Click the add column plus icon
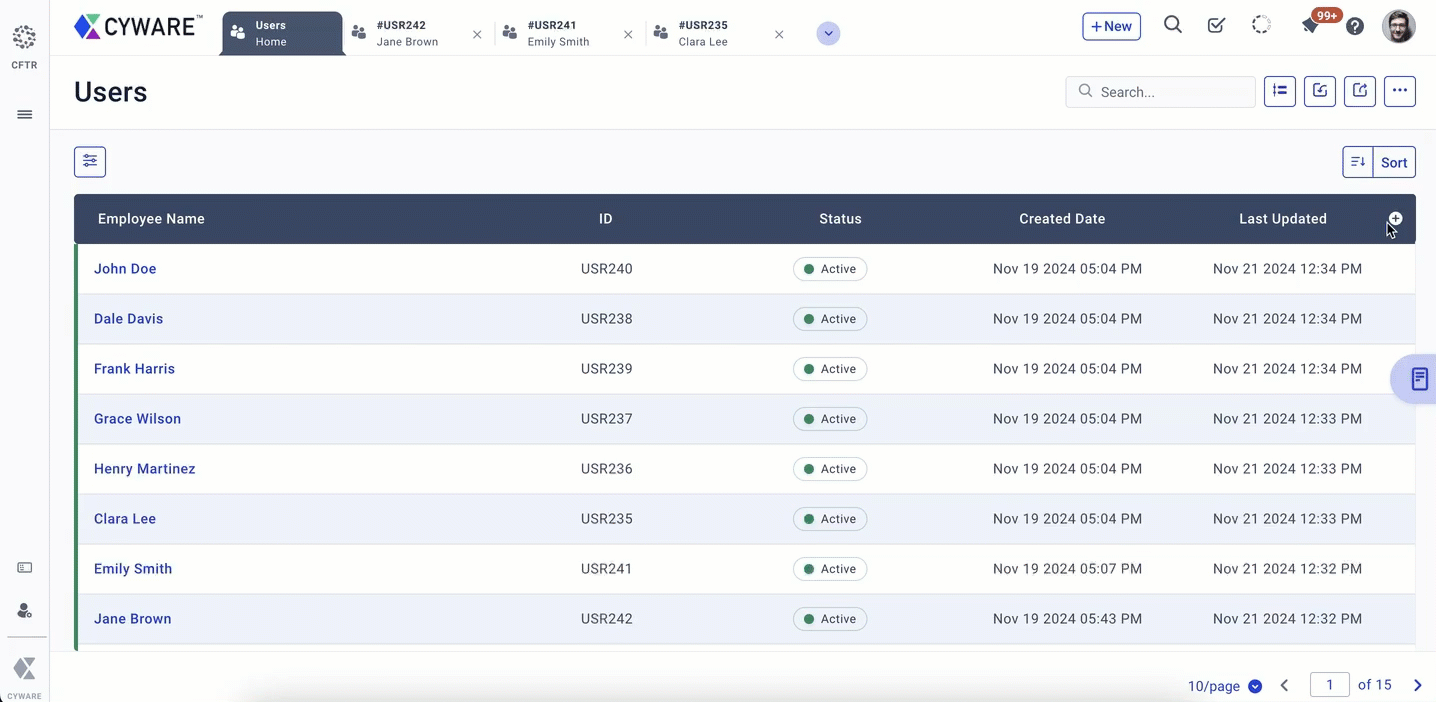This screenshot has height=702, width=1436. (x=1395, y=219)
